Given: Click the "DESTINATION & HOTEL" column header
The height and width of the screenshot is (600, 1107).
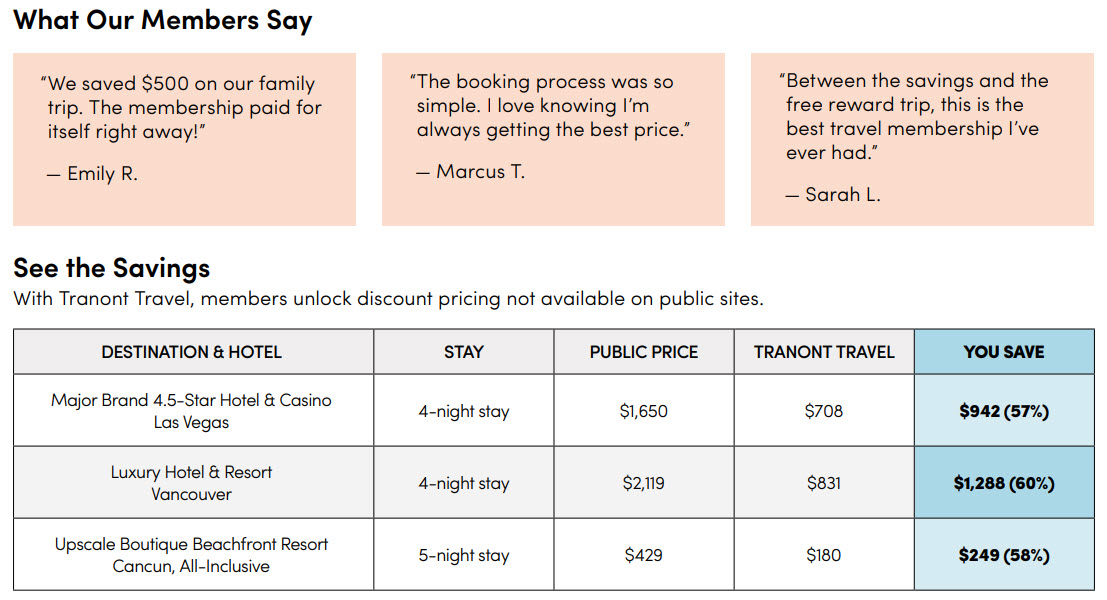Looking at the screenshot, I should point(192,352).
